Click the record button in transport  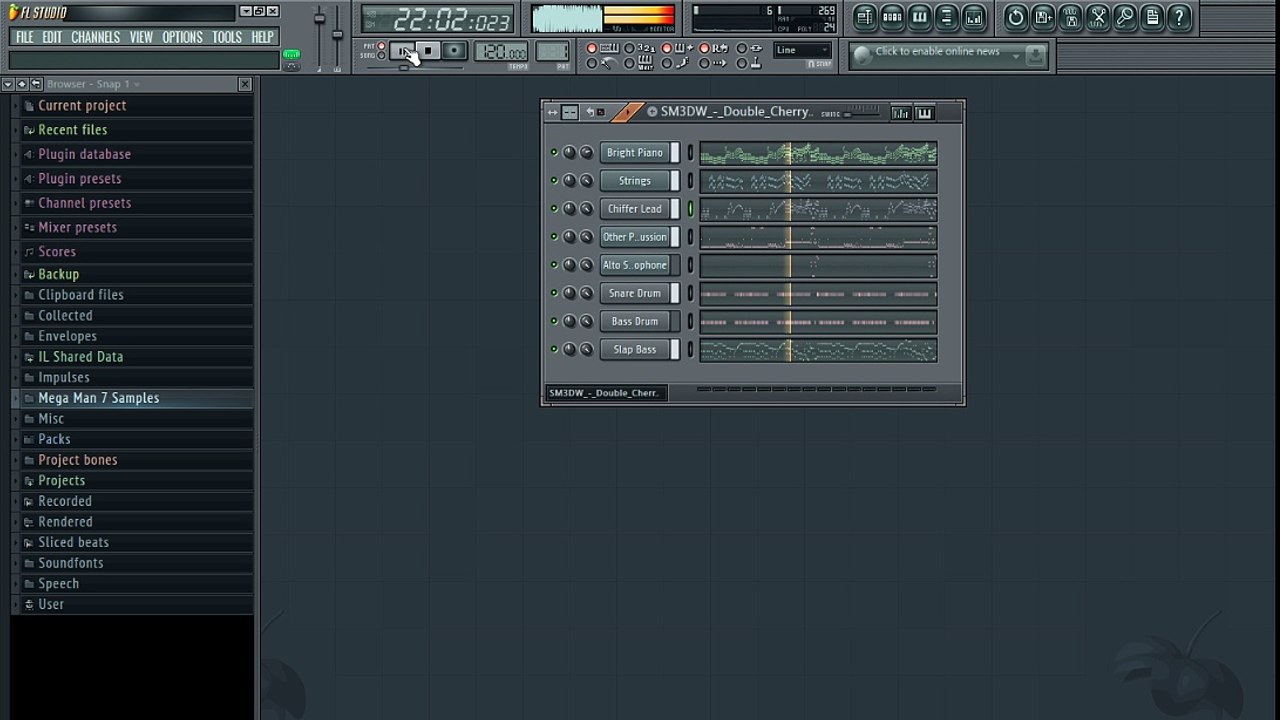coord(453,51)
